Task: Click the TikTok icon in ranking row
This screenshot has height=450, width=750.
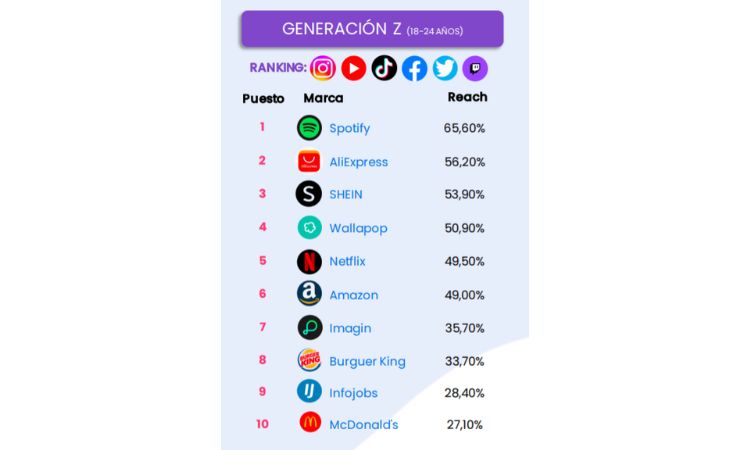Action: click(x=384, y=68)
